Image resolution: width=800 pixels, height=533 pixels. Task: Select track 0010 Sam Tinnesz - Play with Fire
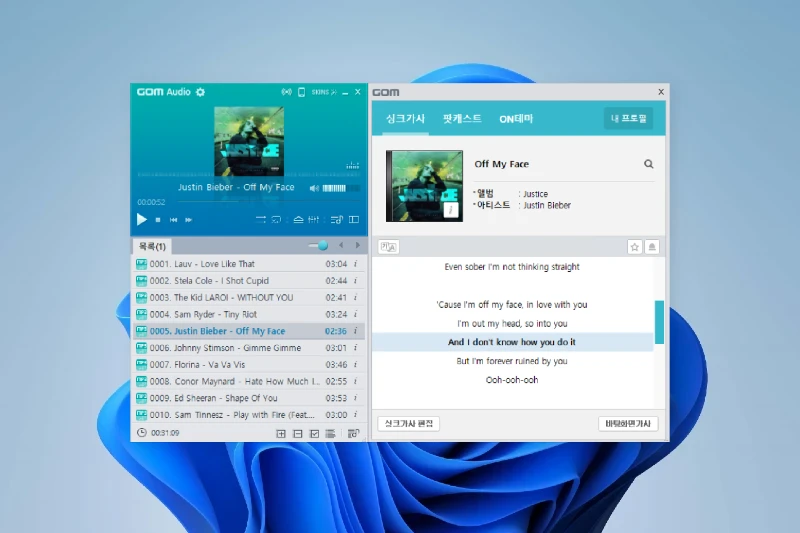click(x=248, y=415)
